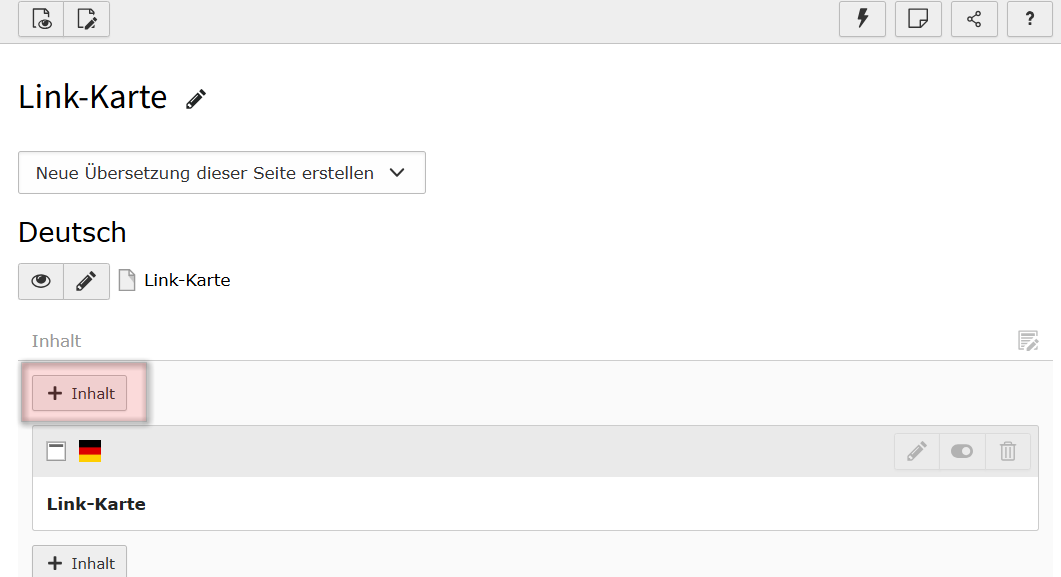
Task: Click the edit page properties icon in top toolbar
Action: click(x=87, y=19)
